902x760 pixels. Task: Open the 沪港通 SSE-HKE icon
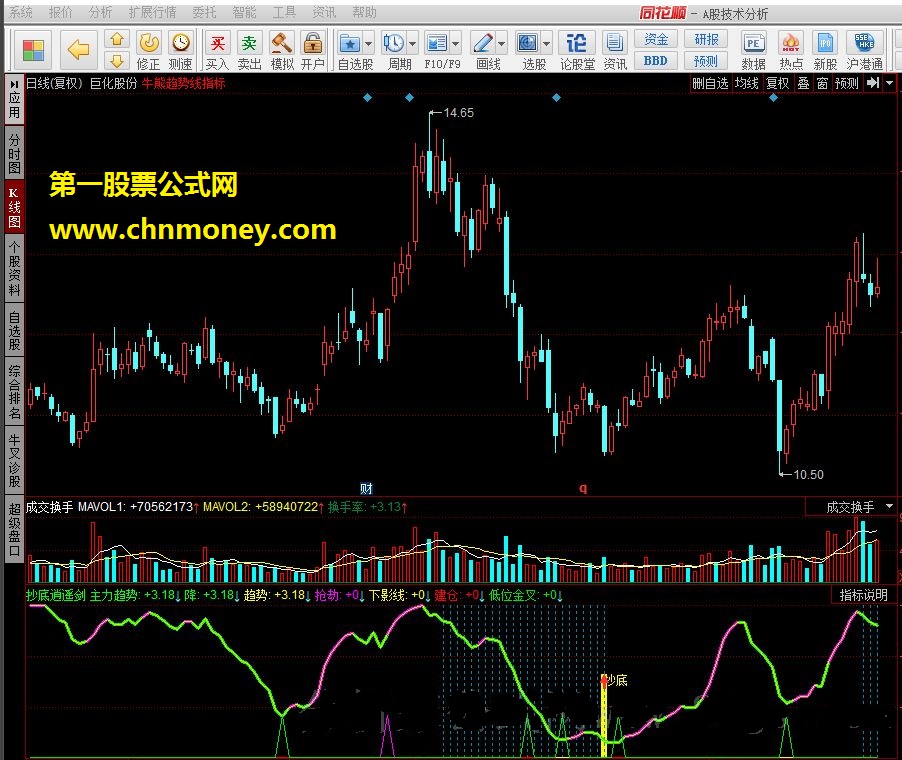[865, 51]
